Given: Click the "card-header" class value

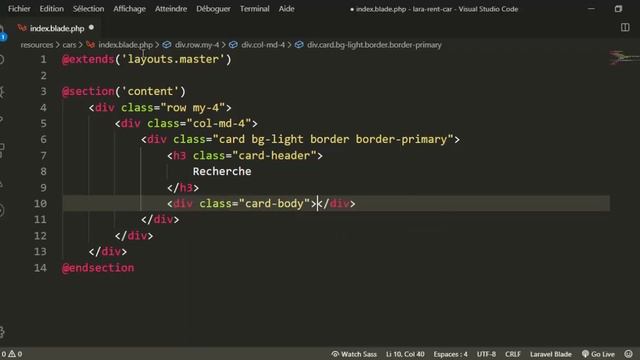Looking at the screenshot, I should point(274,156).
